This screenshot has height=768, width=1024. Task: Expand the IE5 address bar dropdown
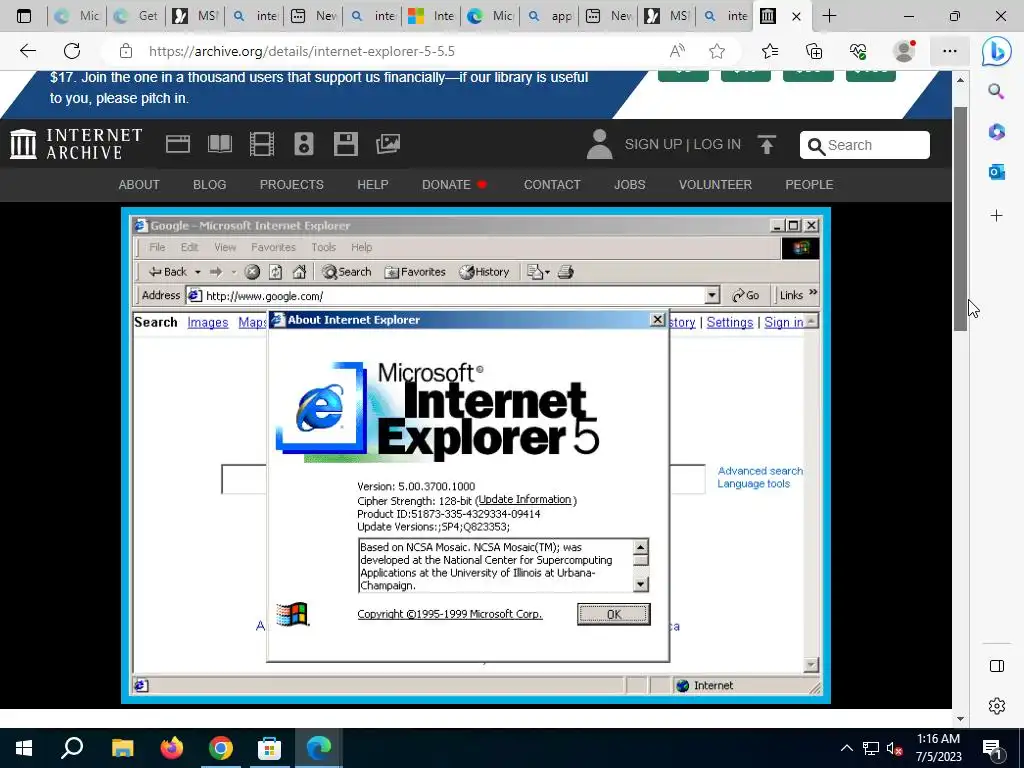[x=712, y=296]
